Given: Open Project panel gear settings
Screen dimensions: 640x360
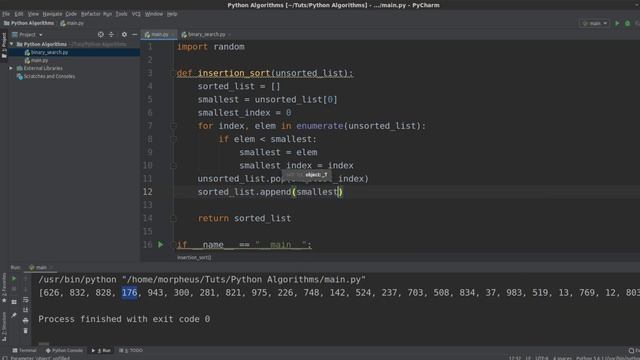Looking at the screenshot, I should 124,35.
